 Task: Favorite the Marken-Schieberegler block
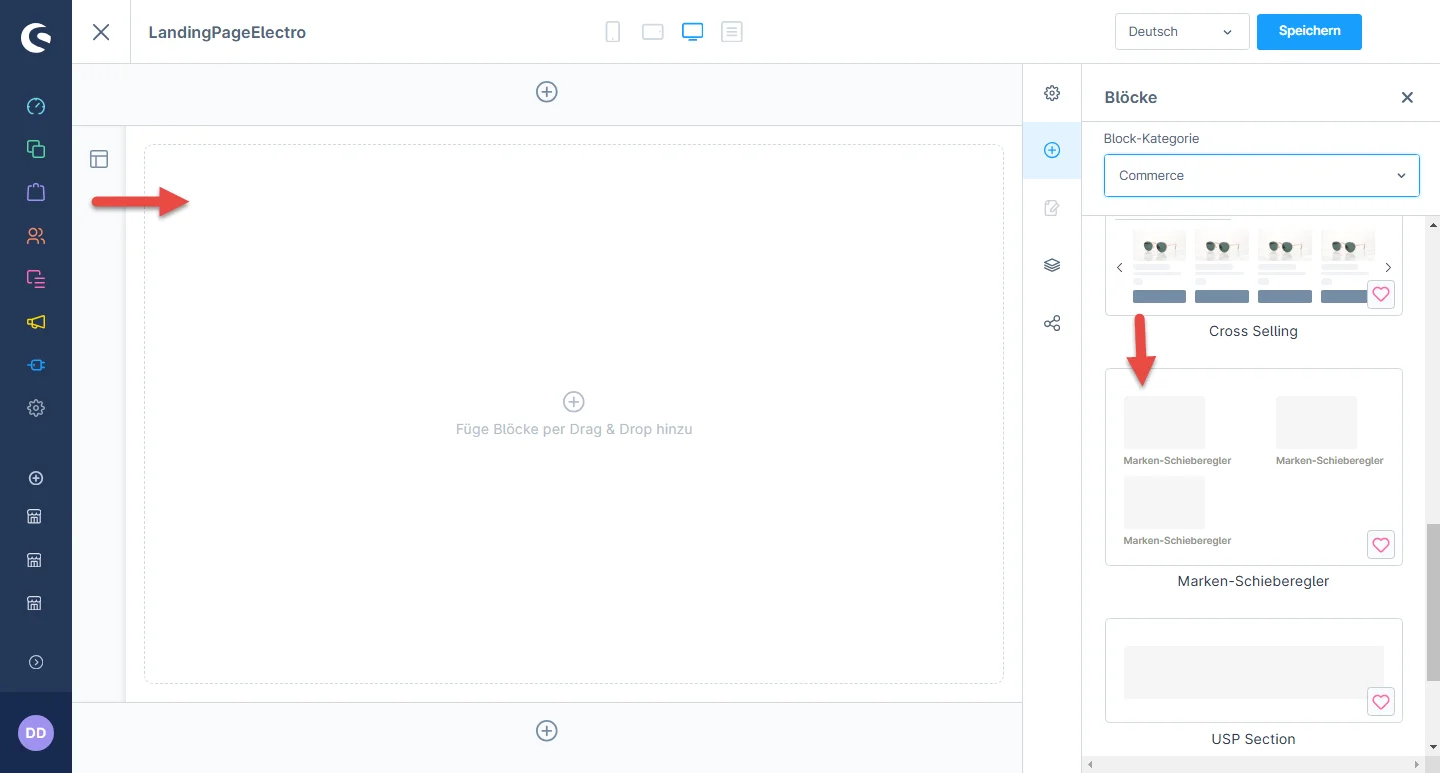pyautogui.click(x=1380, y=545)
